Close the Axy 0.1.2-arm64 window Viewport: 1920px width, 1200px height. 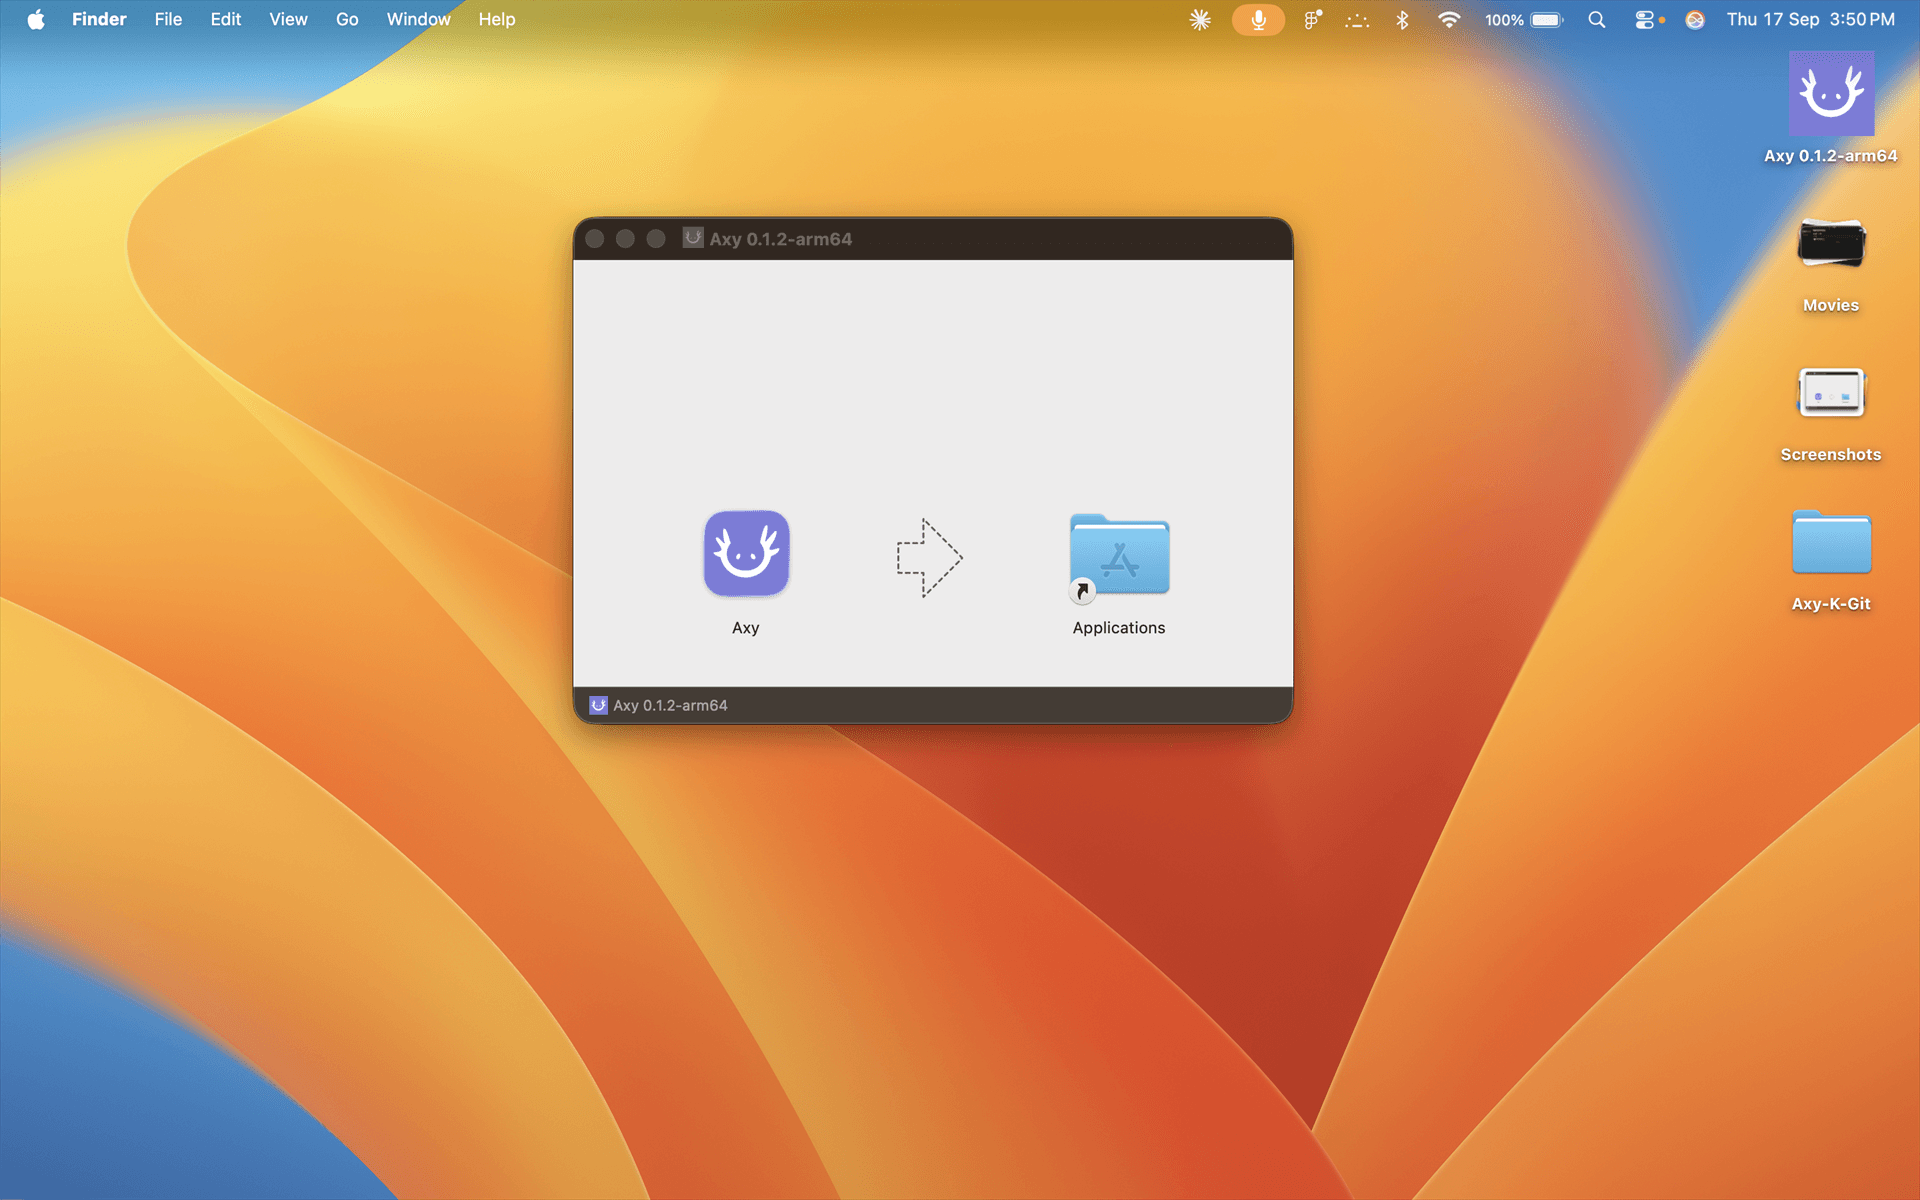[x=595, y=239]
